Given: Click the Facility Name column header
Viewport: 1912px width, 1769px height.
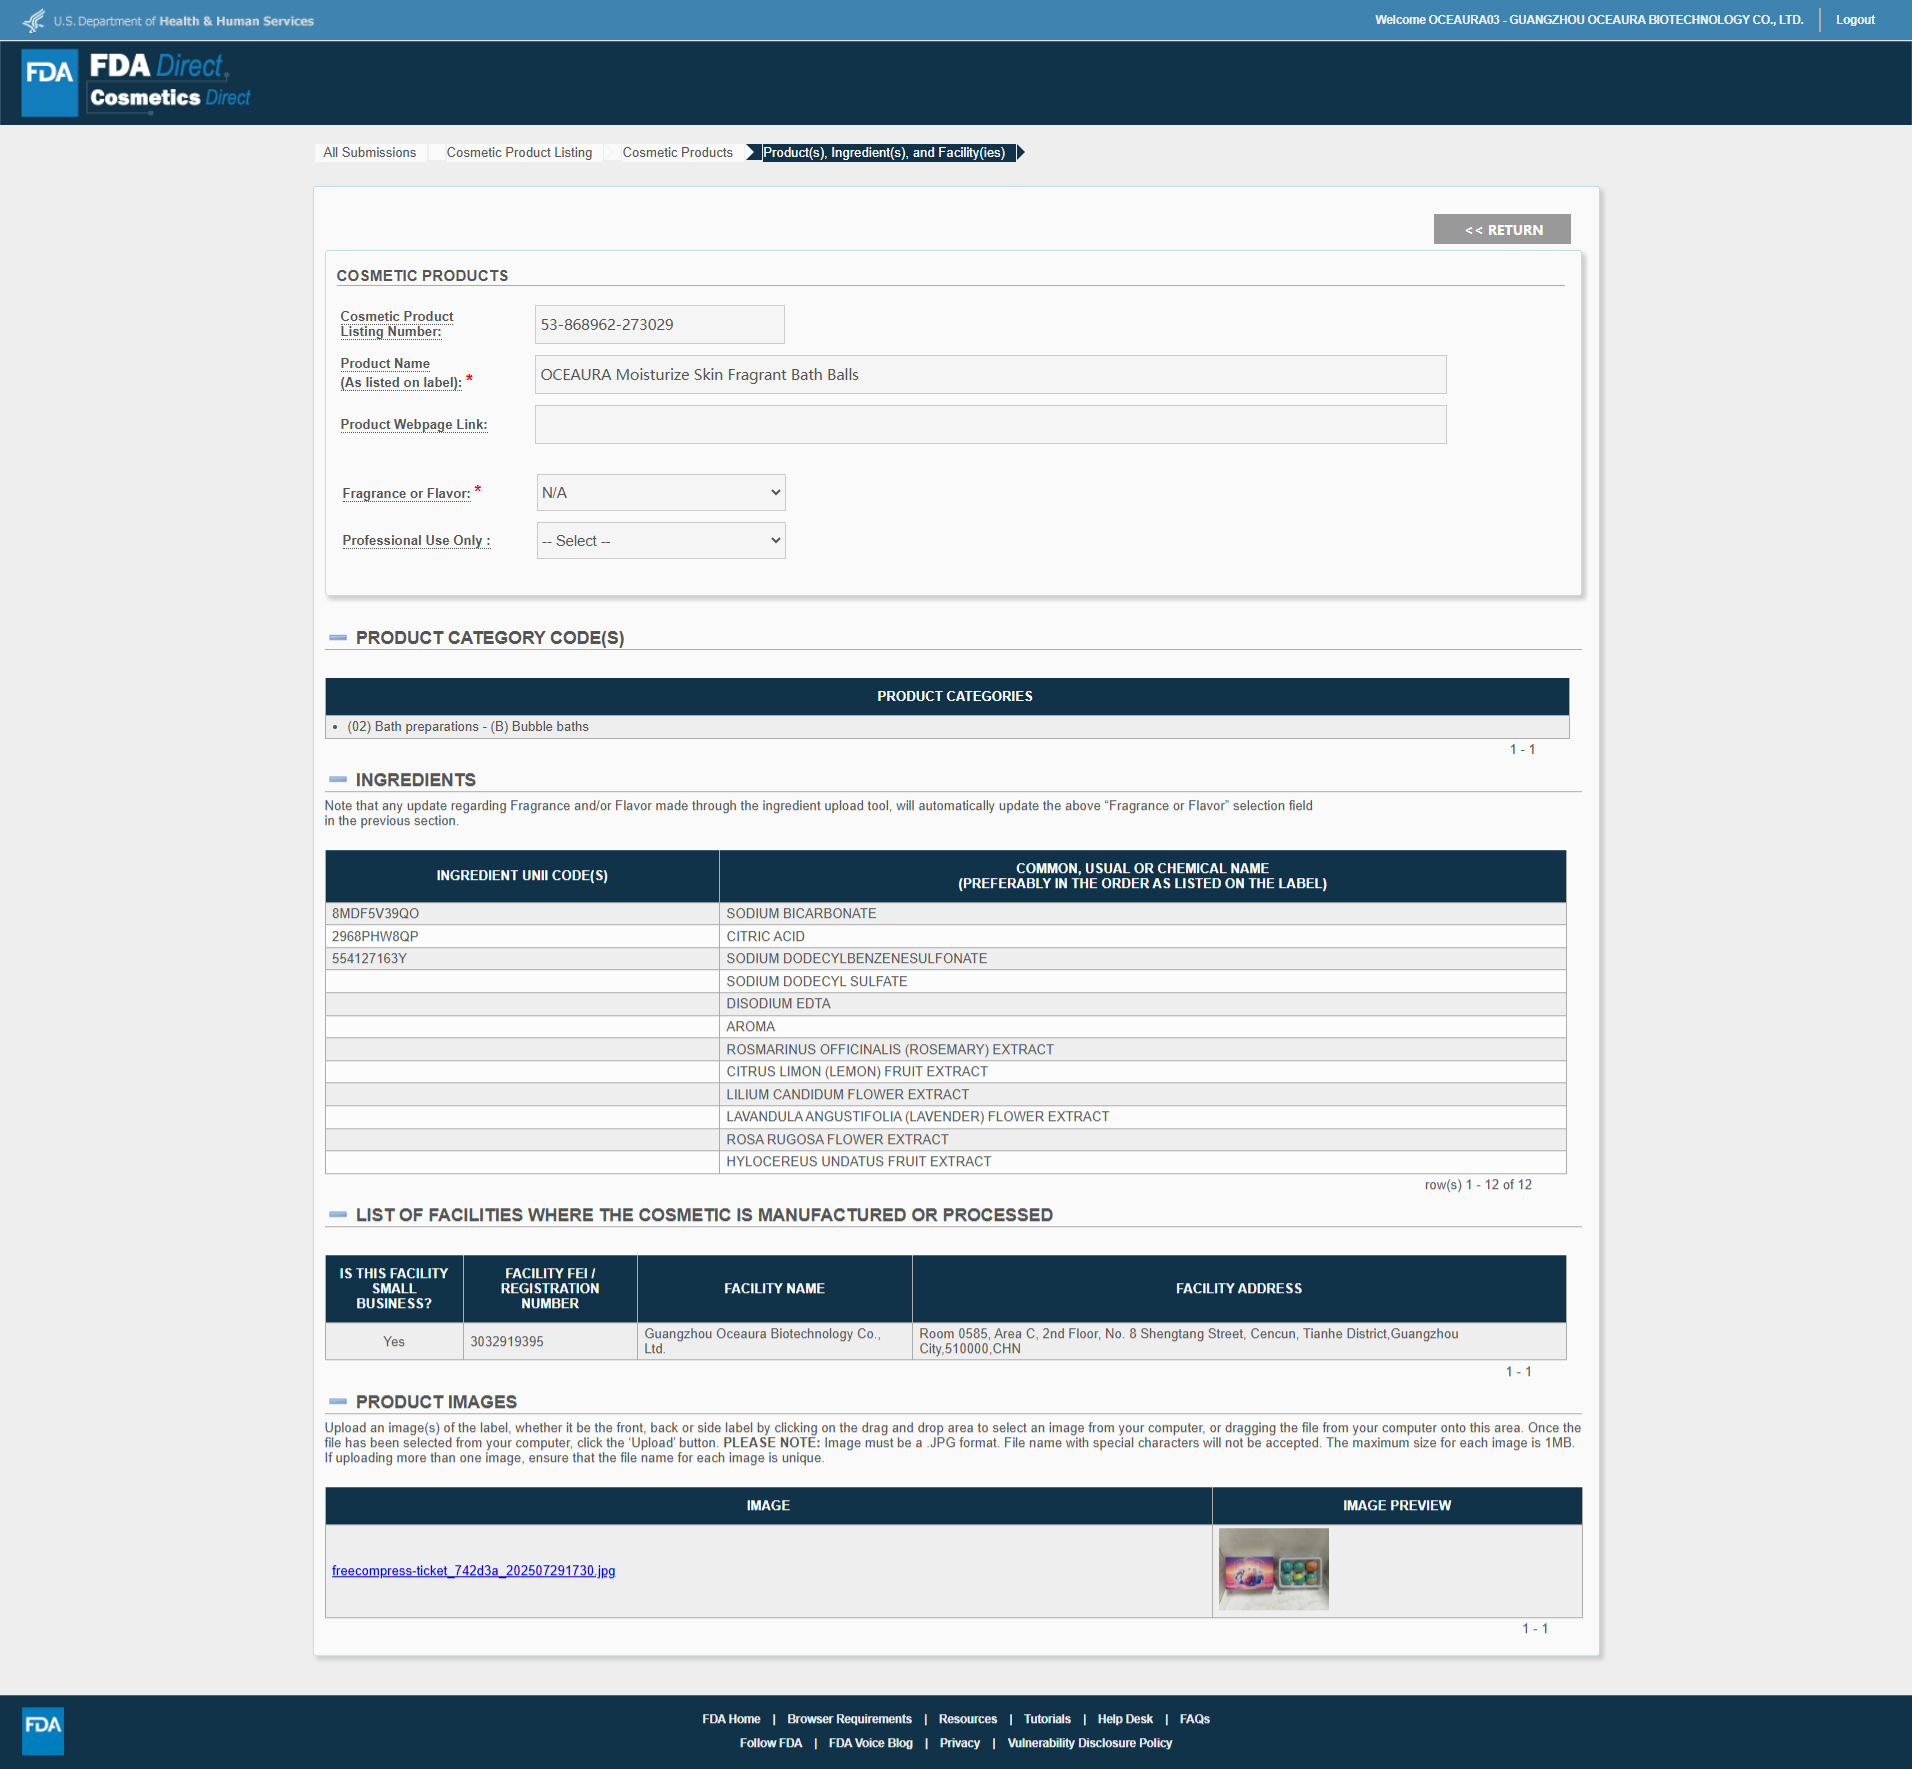Looking at the screenshot, I should click(x=775, y=1289).
